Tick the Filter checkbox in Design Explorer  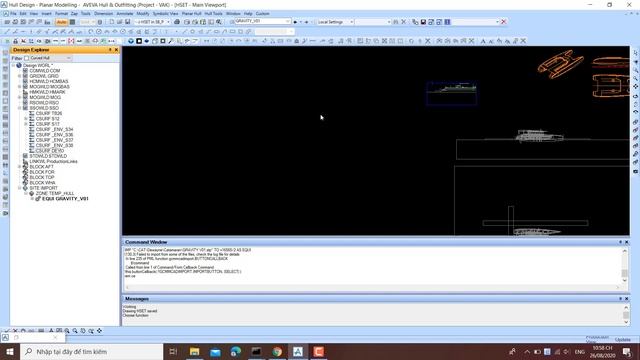27,58
